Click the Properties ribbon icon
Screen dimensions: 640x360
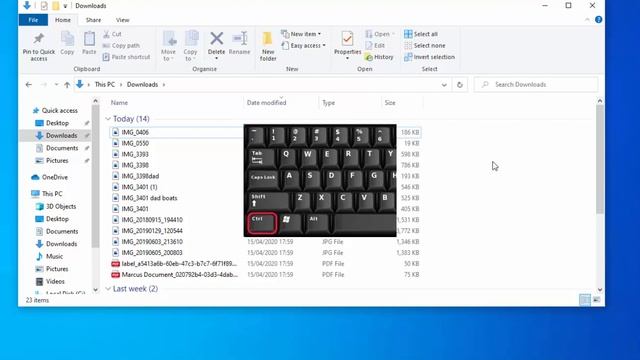coord(347,39)
